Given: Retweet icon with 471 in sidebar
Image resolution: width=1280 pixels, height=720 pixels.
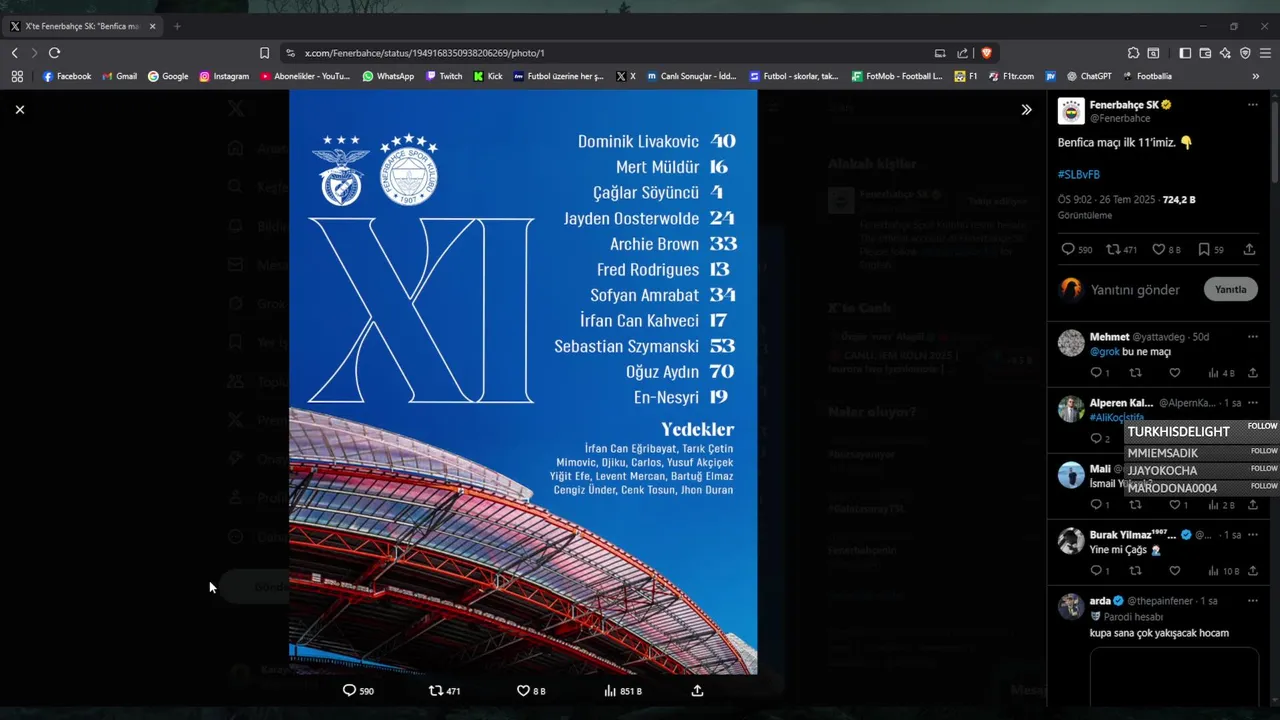Looking at the screenshot, I should point(1112,249).
